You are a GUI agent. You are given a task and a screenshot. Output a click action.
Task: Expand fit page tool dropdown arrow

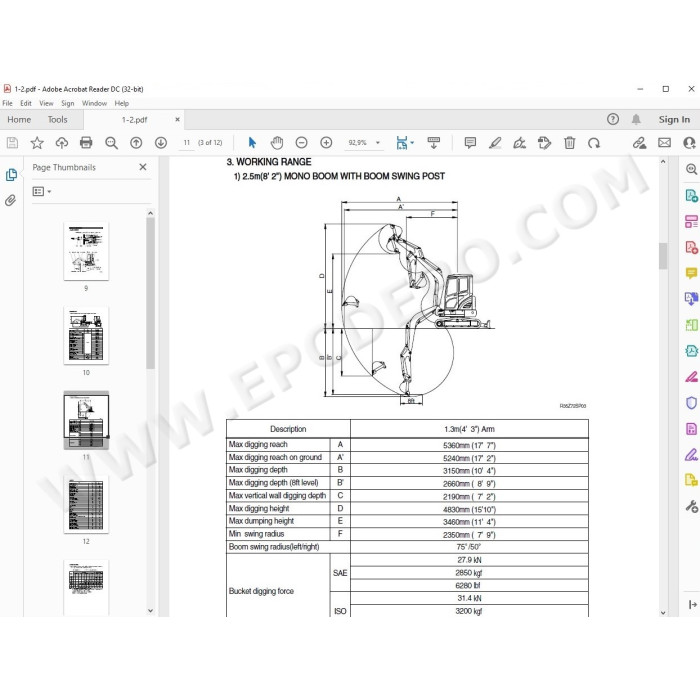(412, 143)
